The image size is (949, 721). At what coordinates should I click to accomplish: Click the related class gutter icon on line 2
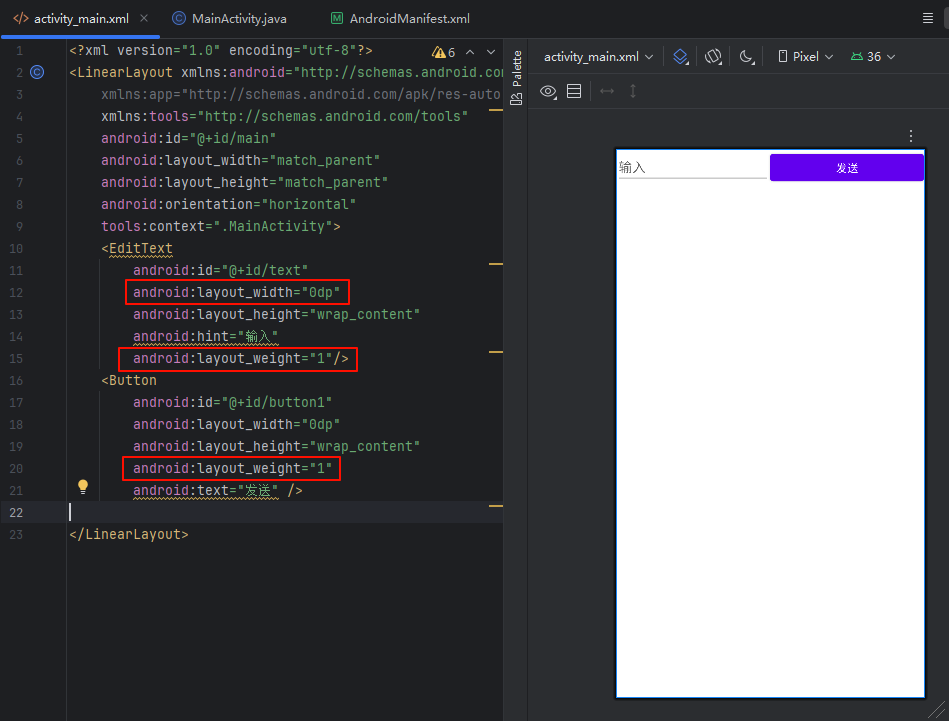click(x=37, y=73)
